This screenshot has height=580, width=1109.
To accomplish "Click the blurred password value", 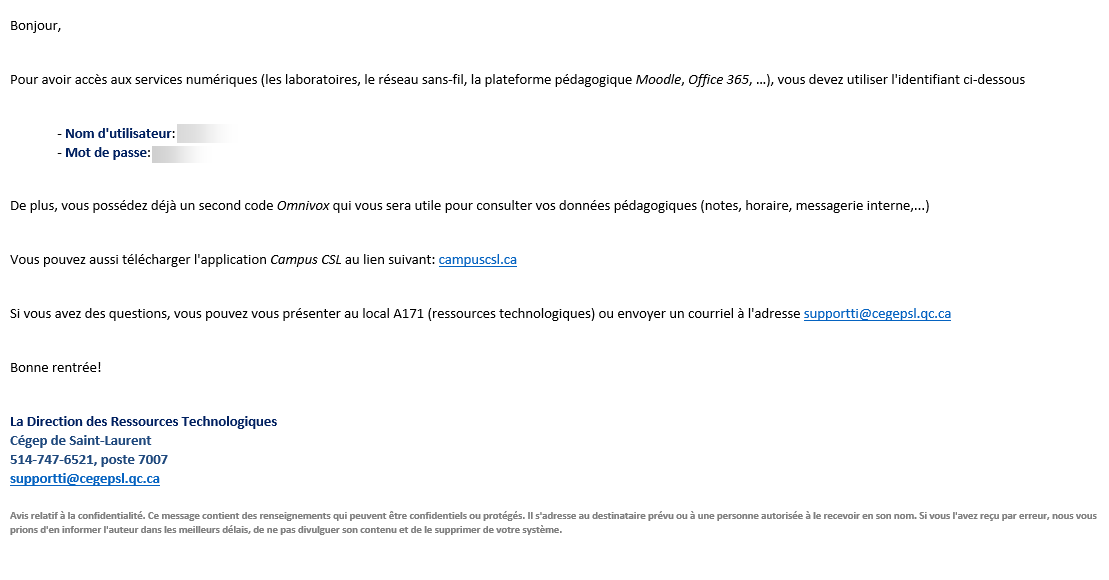I will click(178, 153).
